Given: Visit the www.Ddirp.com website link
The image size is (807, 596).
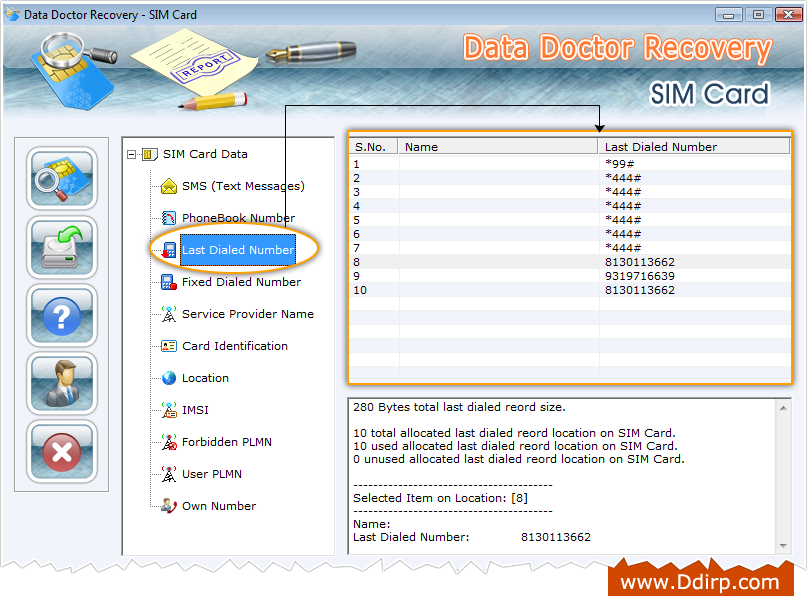Looking at the screenshot, I should pyautogui.click(x=699, y=581).
